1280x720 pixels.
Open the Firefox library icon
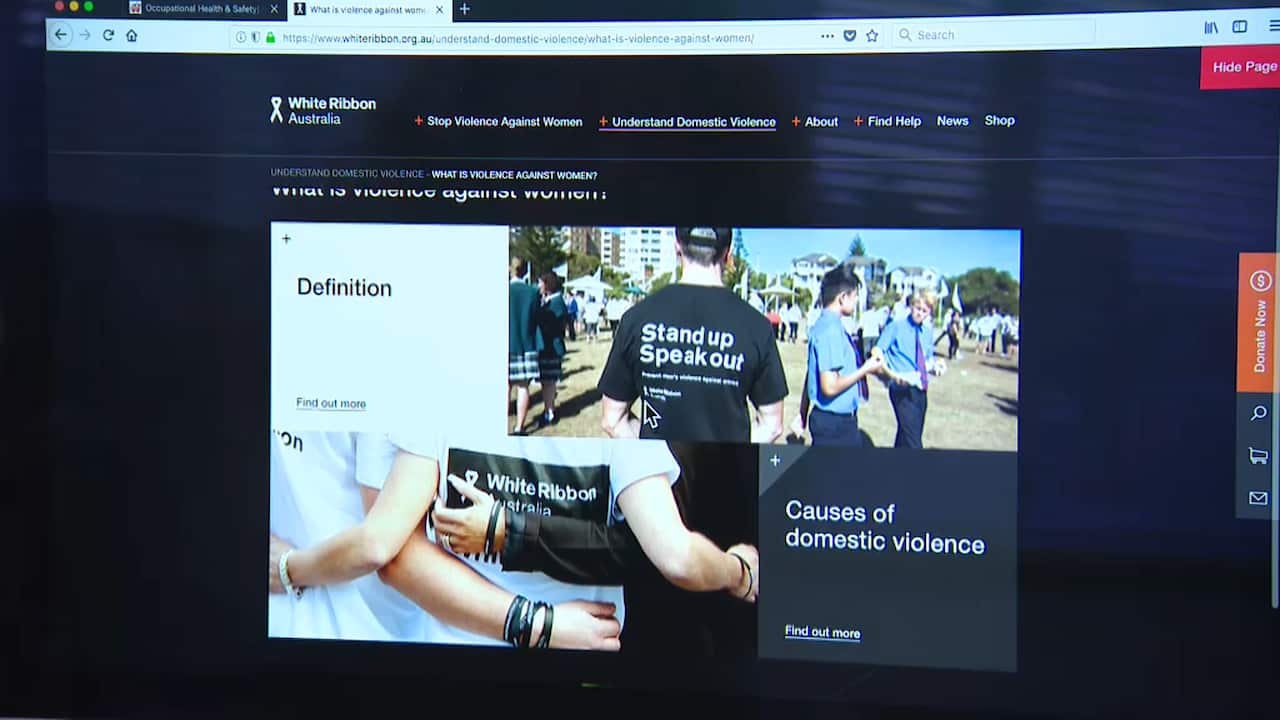pos(1211,28)
